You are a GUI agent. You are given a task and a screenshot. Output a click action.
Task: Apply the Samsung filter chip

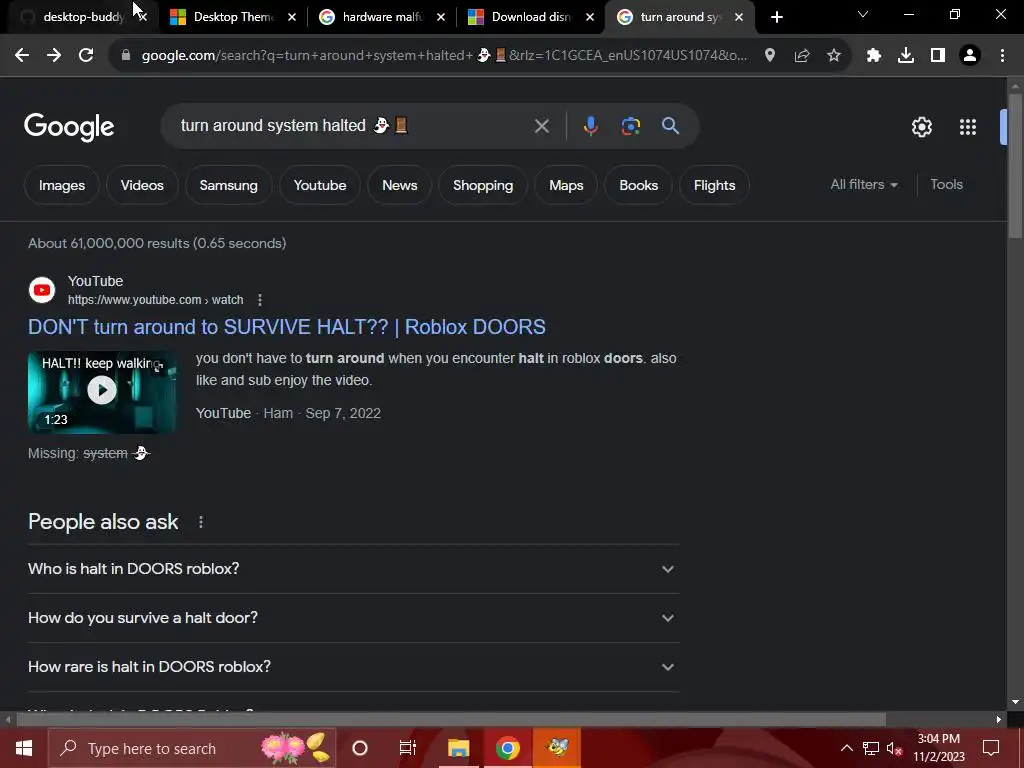coord(229,185)
